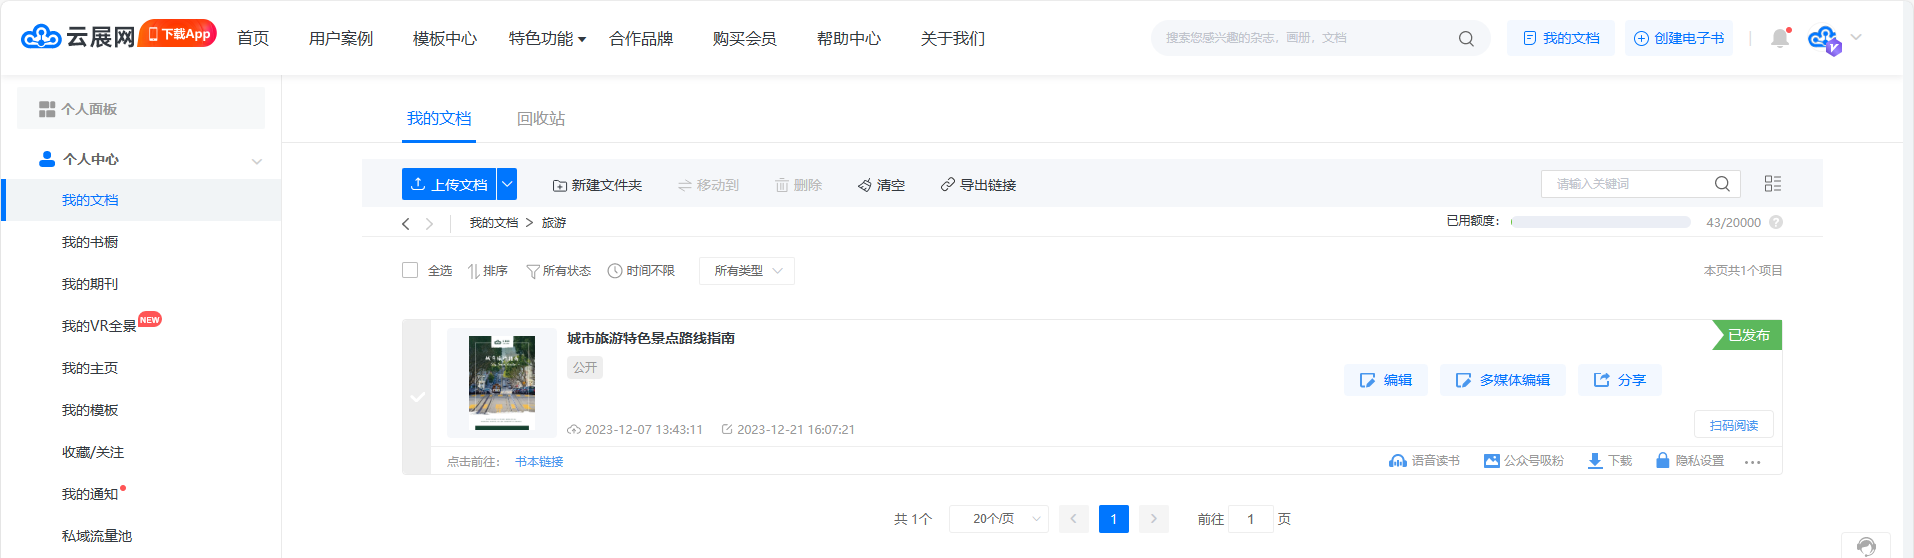Click the notification bell icon
1914x558 pixels.
click(1779, 38)
